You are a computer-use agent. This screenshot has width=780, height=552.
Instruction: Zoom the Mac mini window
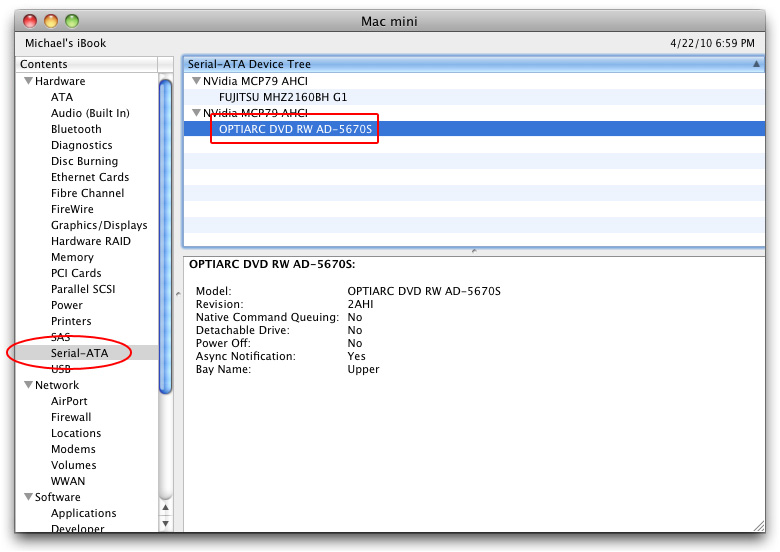click(x=72, y=21)
